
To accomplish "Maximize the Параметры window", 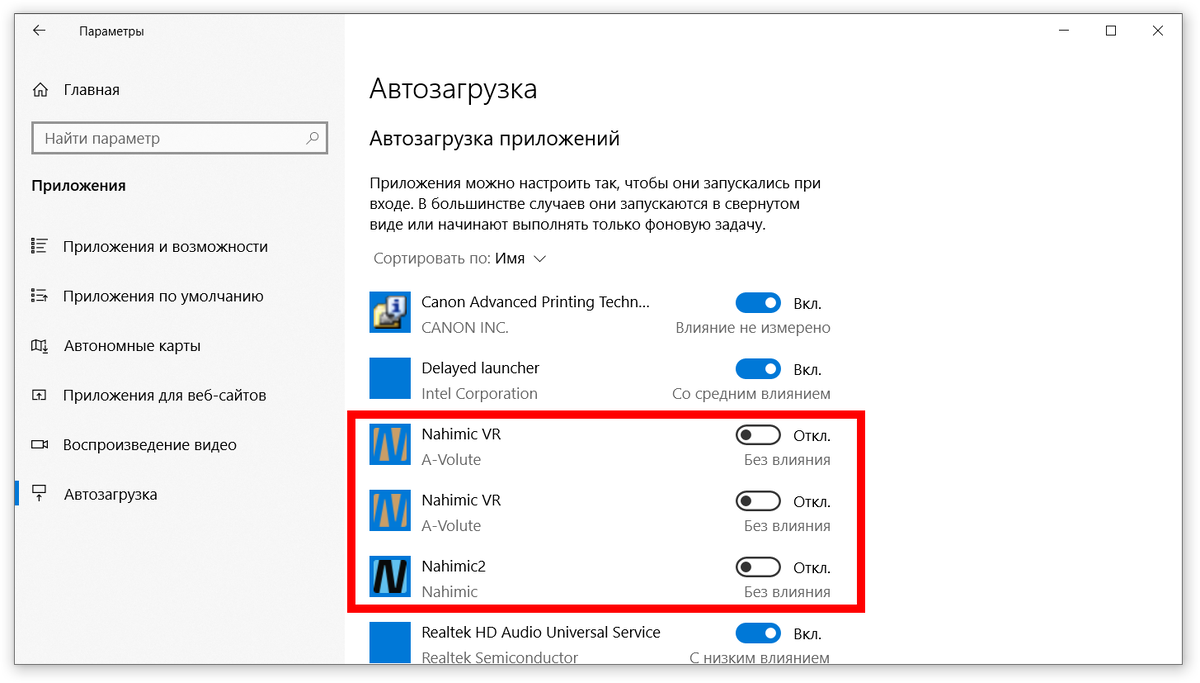I will 1110,31.
